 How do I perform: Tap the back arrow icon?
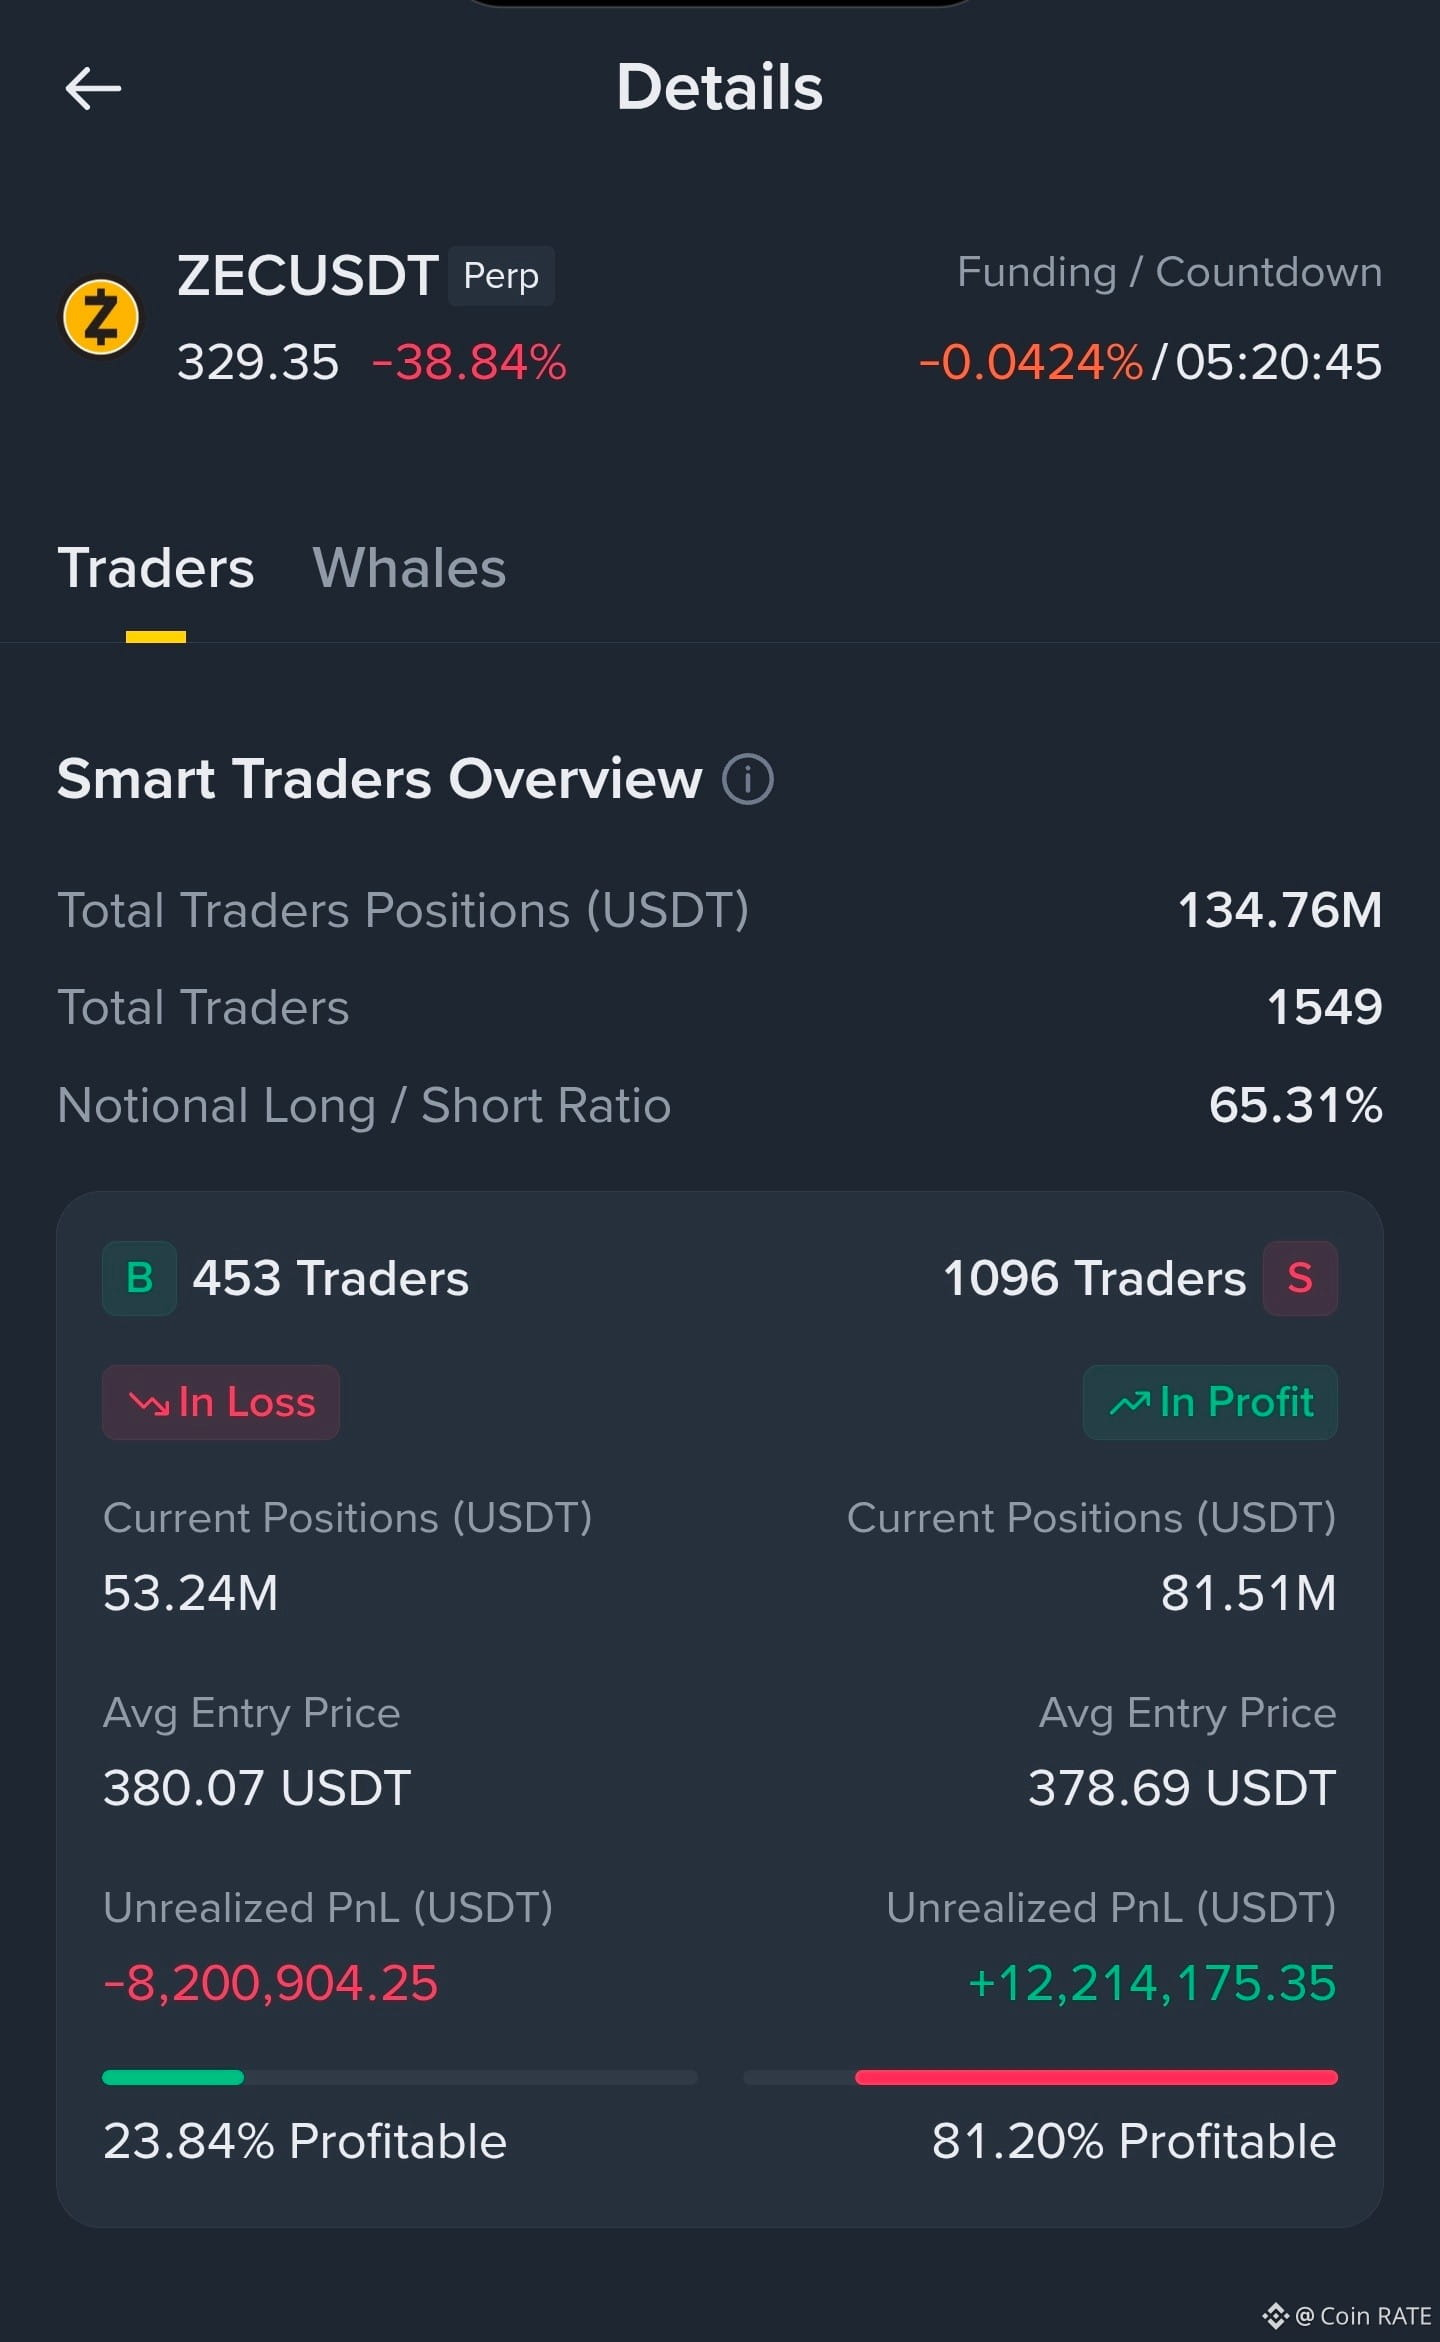(93, 88)
